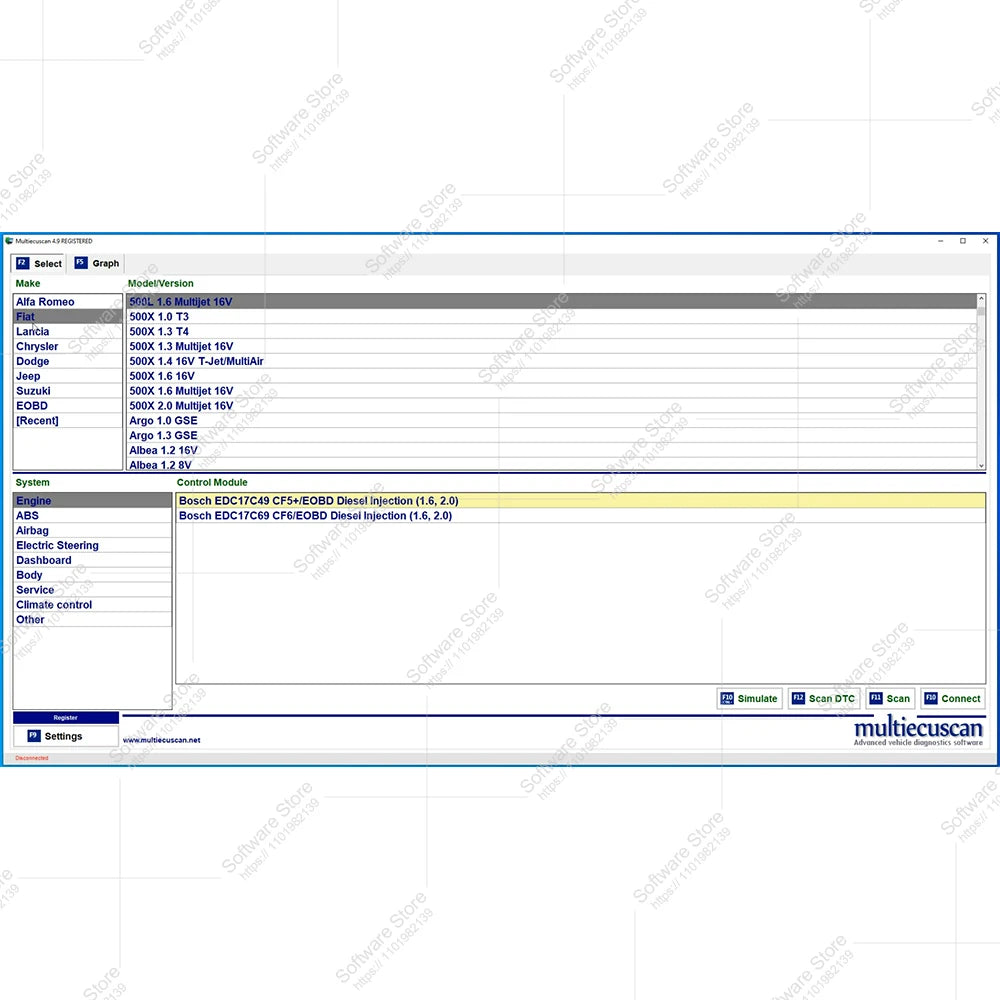This screenshot has height=1000, width=1000.
Task: Click the Scan button
Action: [x=890, y=698]
